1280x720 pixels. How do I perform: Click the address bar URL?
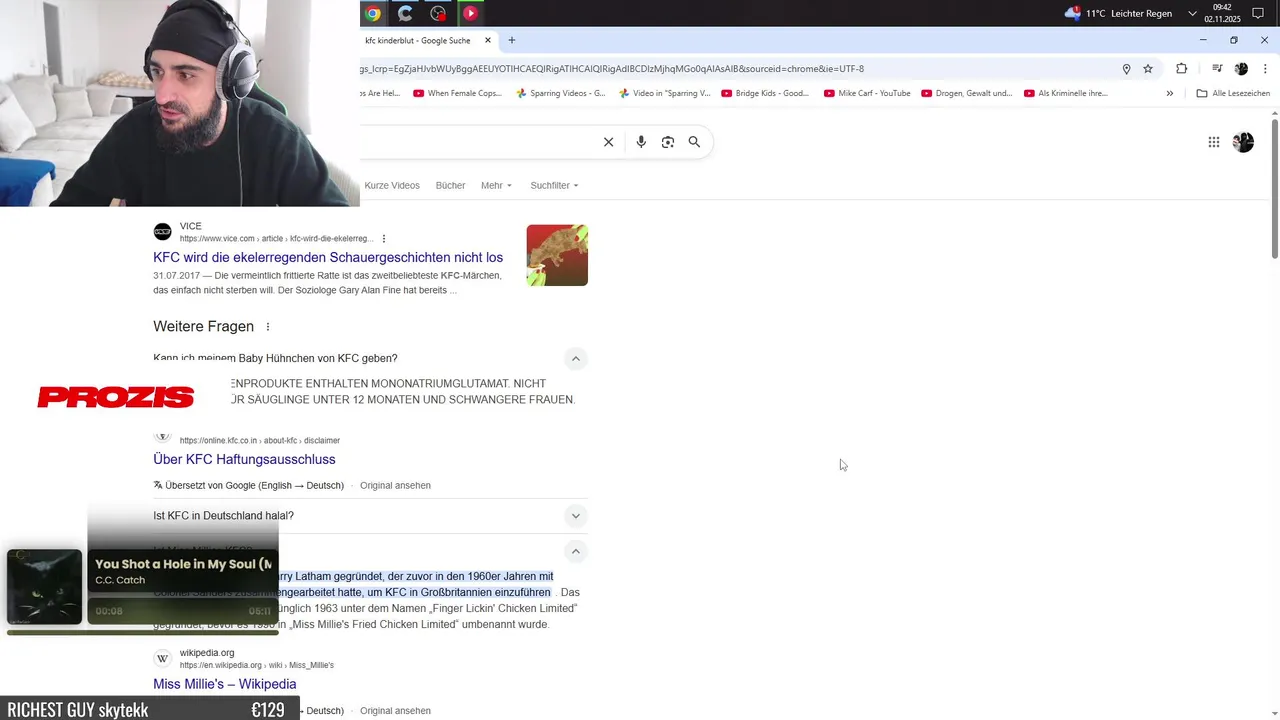point(612,69)
